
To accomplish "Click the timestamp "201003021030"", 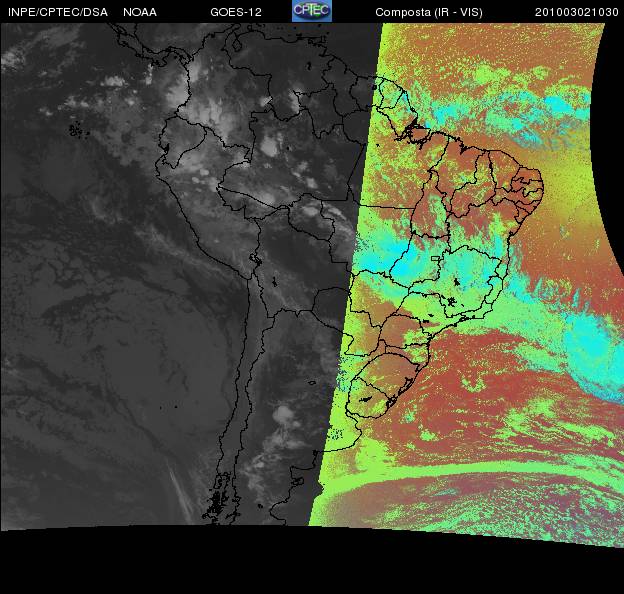I will click(x=576, y=12).
